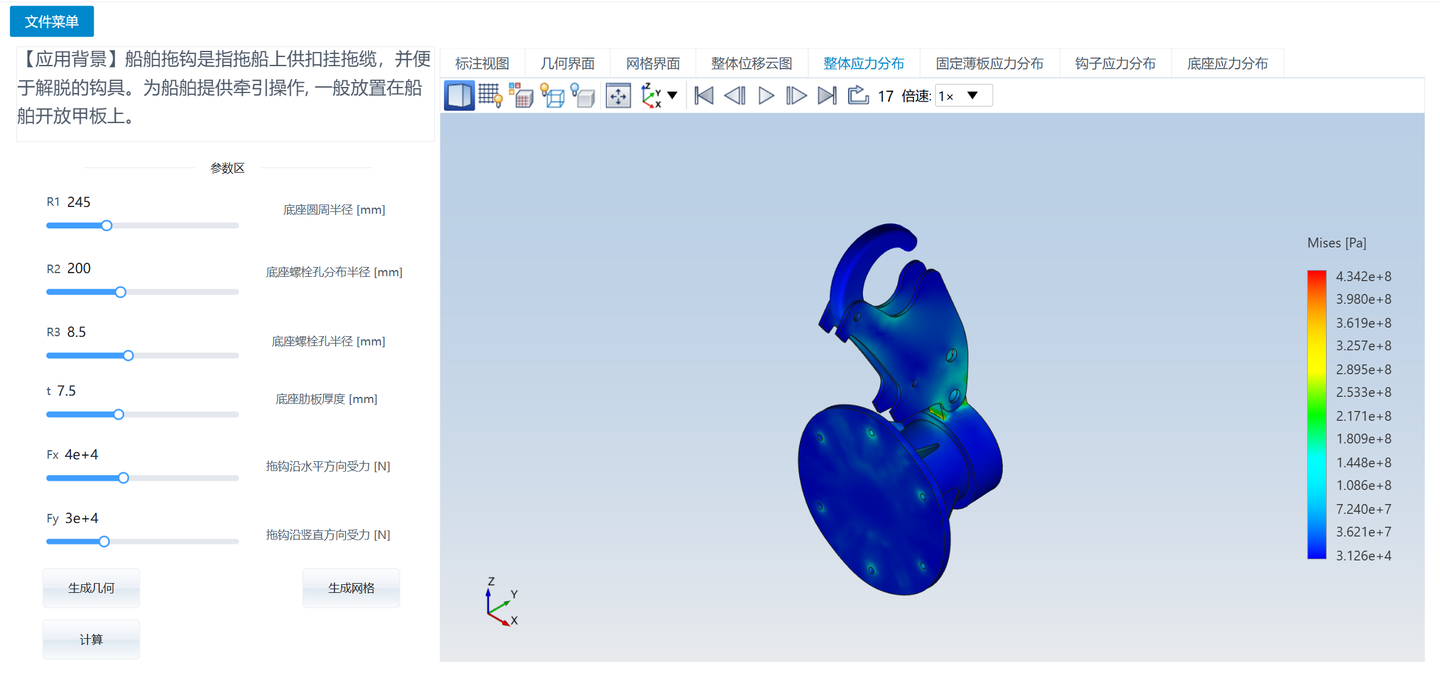Click the R3 value 8.5
Screen dimensions: 1440x678
point(77,332)
